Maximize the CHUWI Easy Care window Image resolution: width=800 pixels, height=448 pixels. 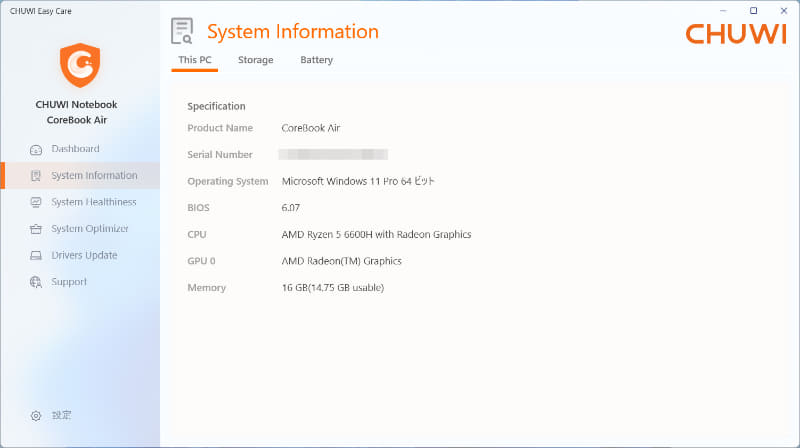753,11
